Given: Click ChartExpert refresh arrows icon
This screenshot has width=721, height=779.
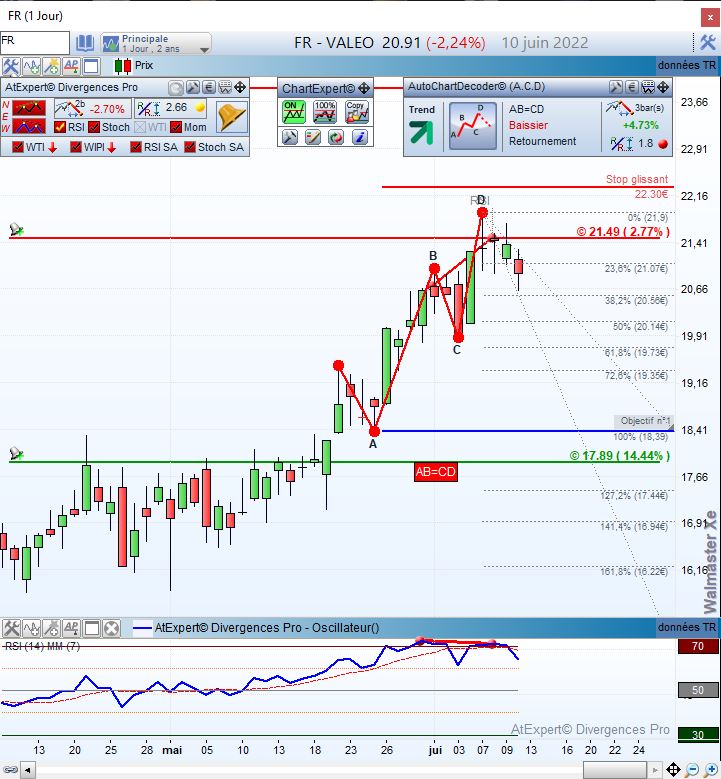Looking at the screenshot, I should point(336,137).
